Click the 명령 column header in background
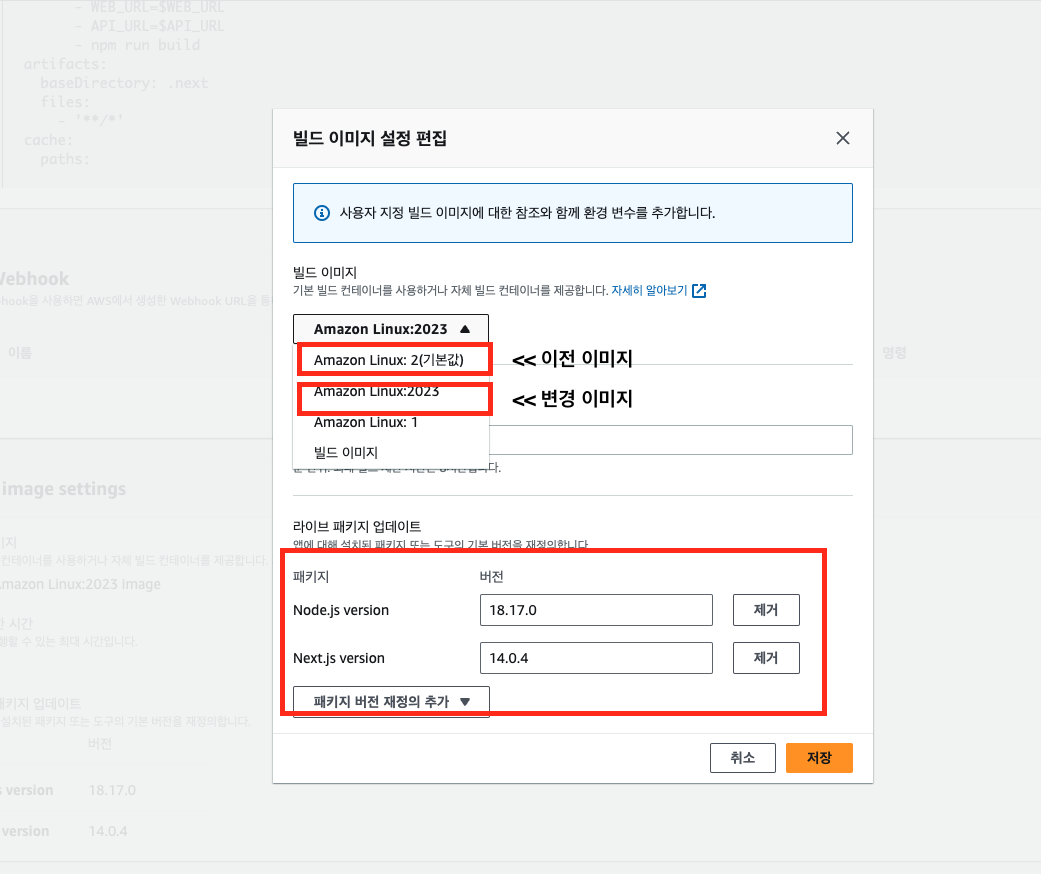 (x=894, y=353)
